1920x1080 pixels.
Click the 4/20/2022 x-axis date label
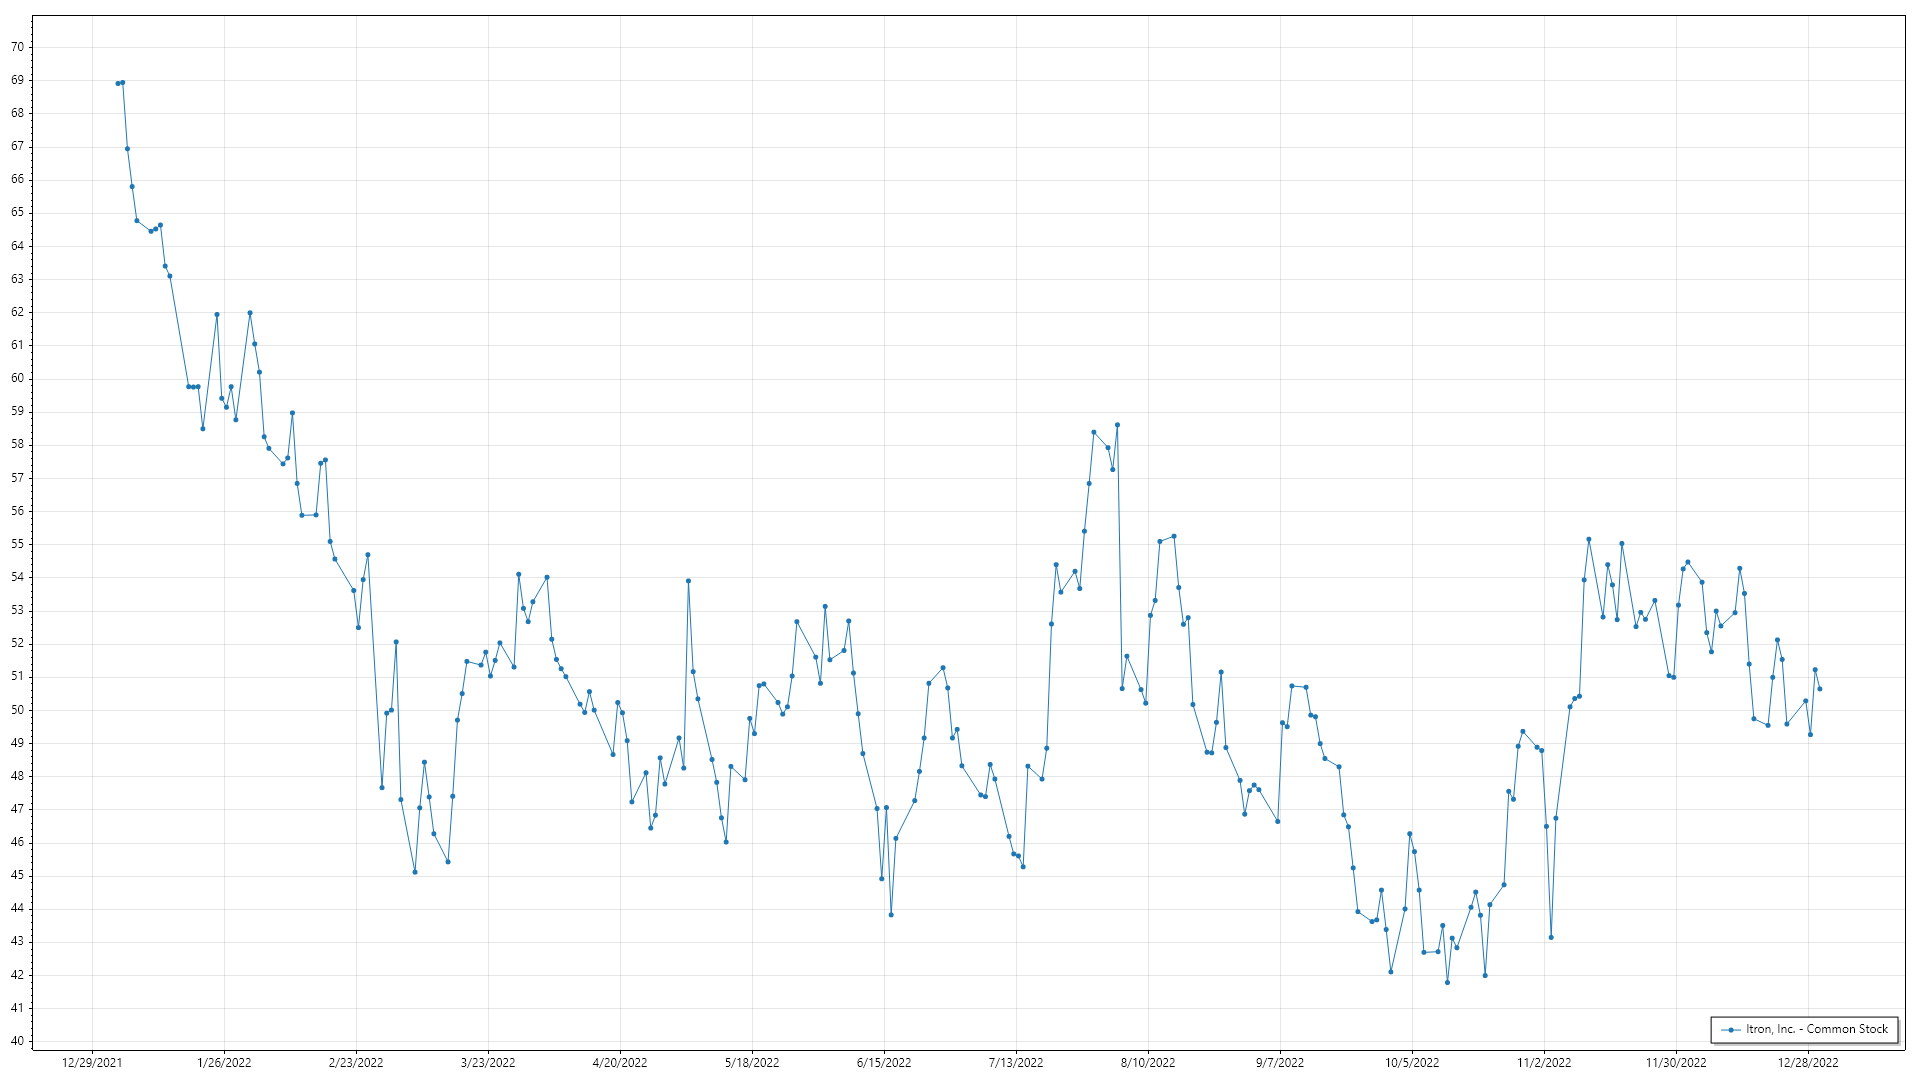pos(620,1063)
